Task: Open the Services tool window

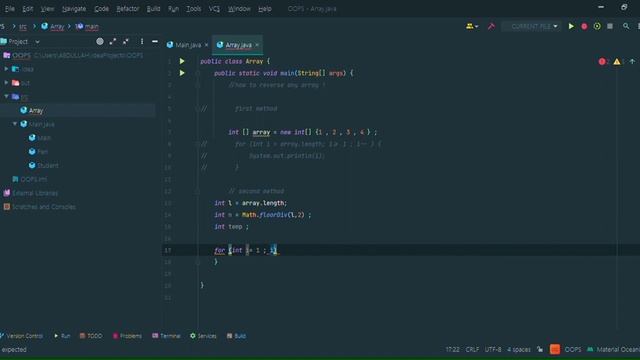Action: 203,336
